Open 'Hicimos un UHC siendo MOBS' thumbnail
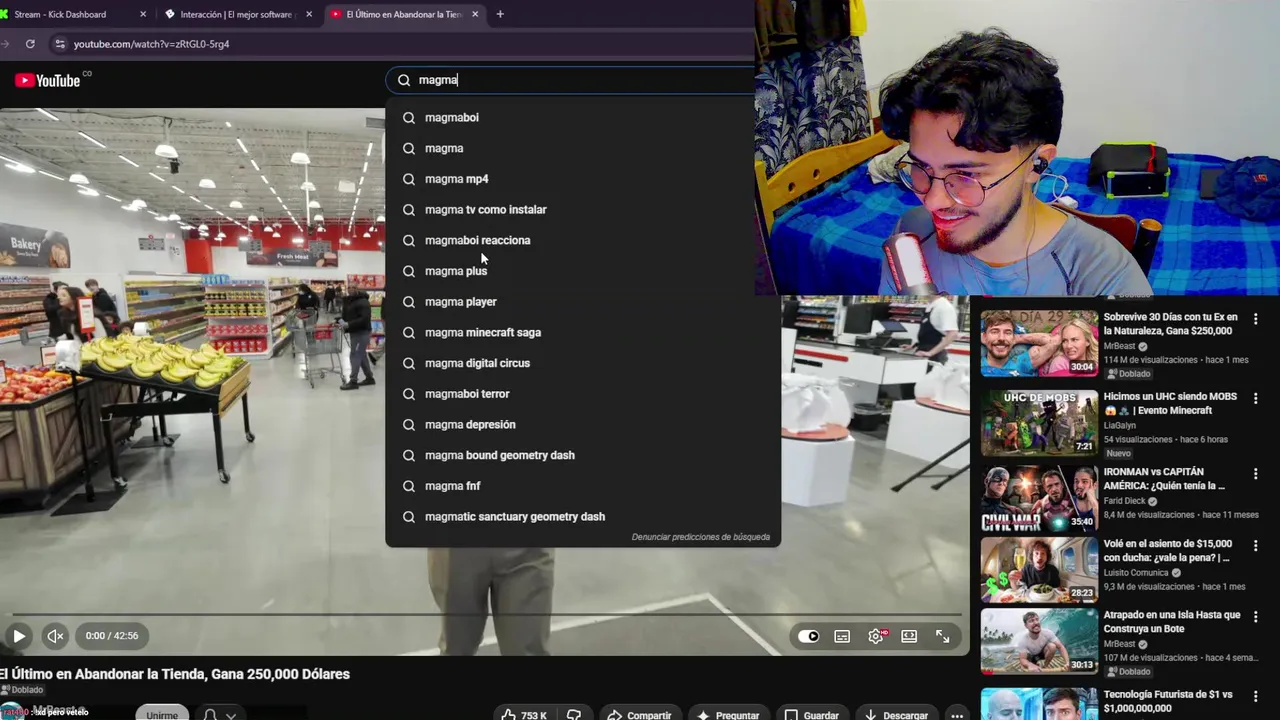This screenshot has height=720, width=1280. 1039,422
